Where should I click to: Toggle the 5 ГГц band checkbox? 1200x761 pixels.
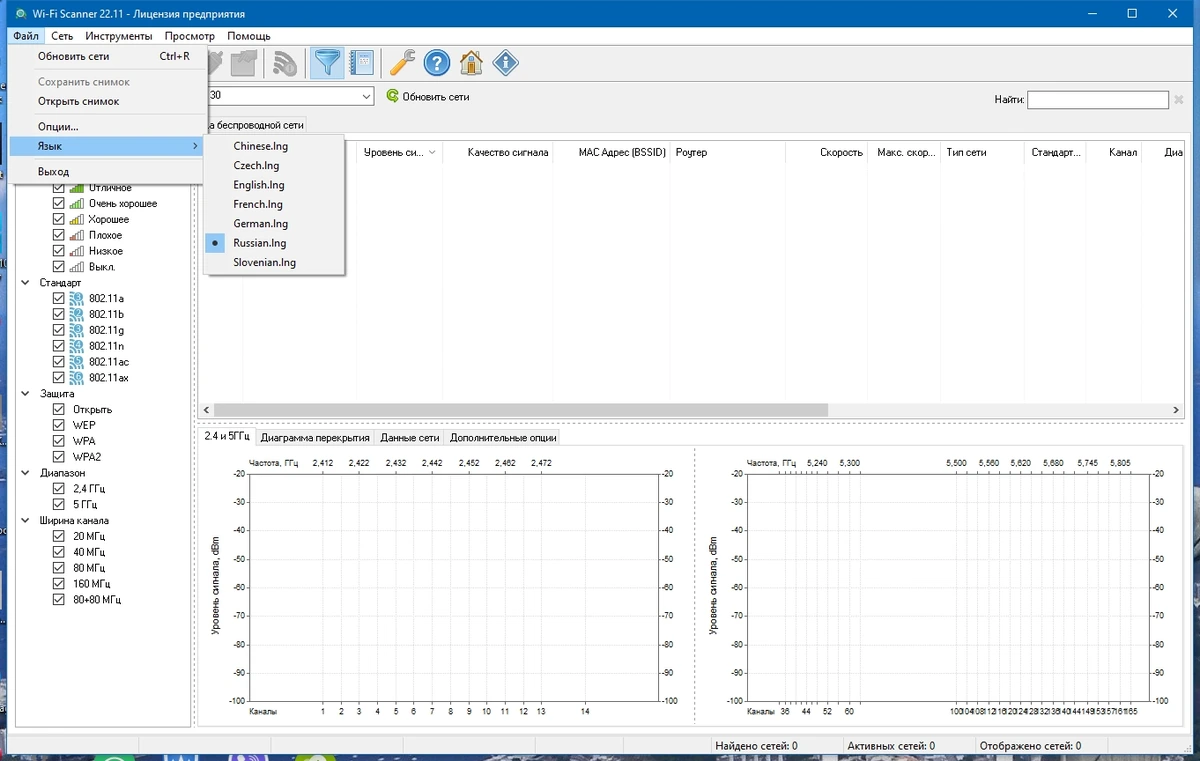[x=59, y=504]
